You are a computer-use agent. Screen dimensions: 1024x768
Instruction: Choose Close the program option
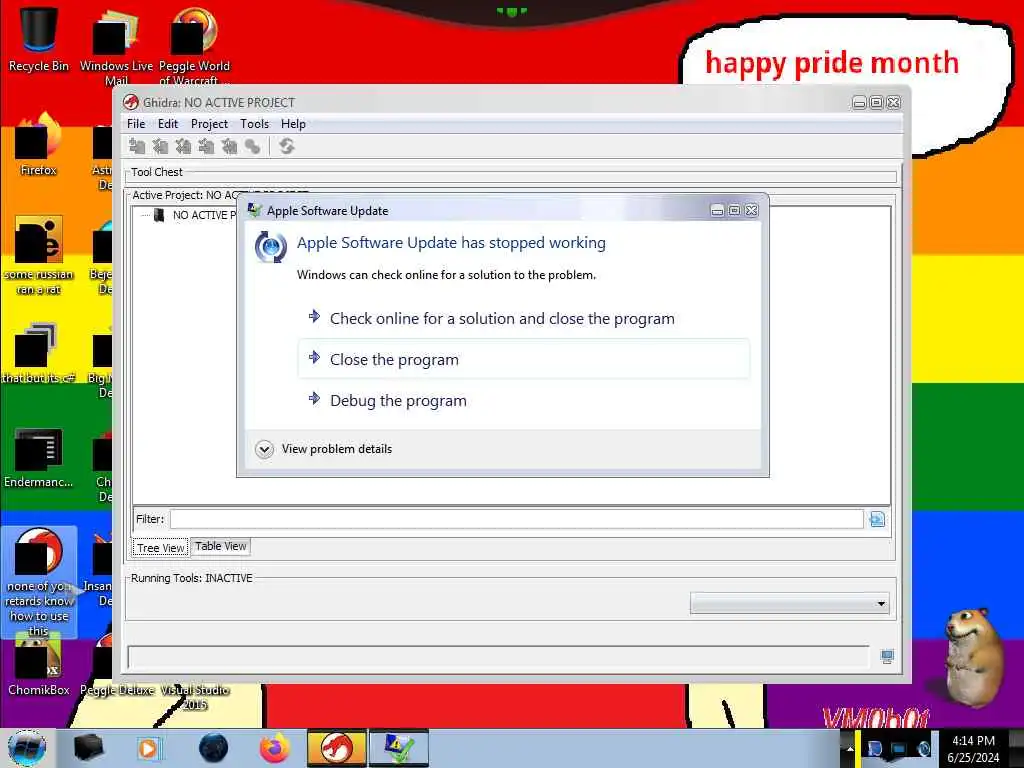tap(524, 359)
